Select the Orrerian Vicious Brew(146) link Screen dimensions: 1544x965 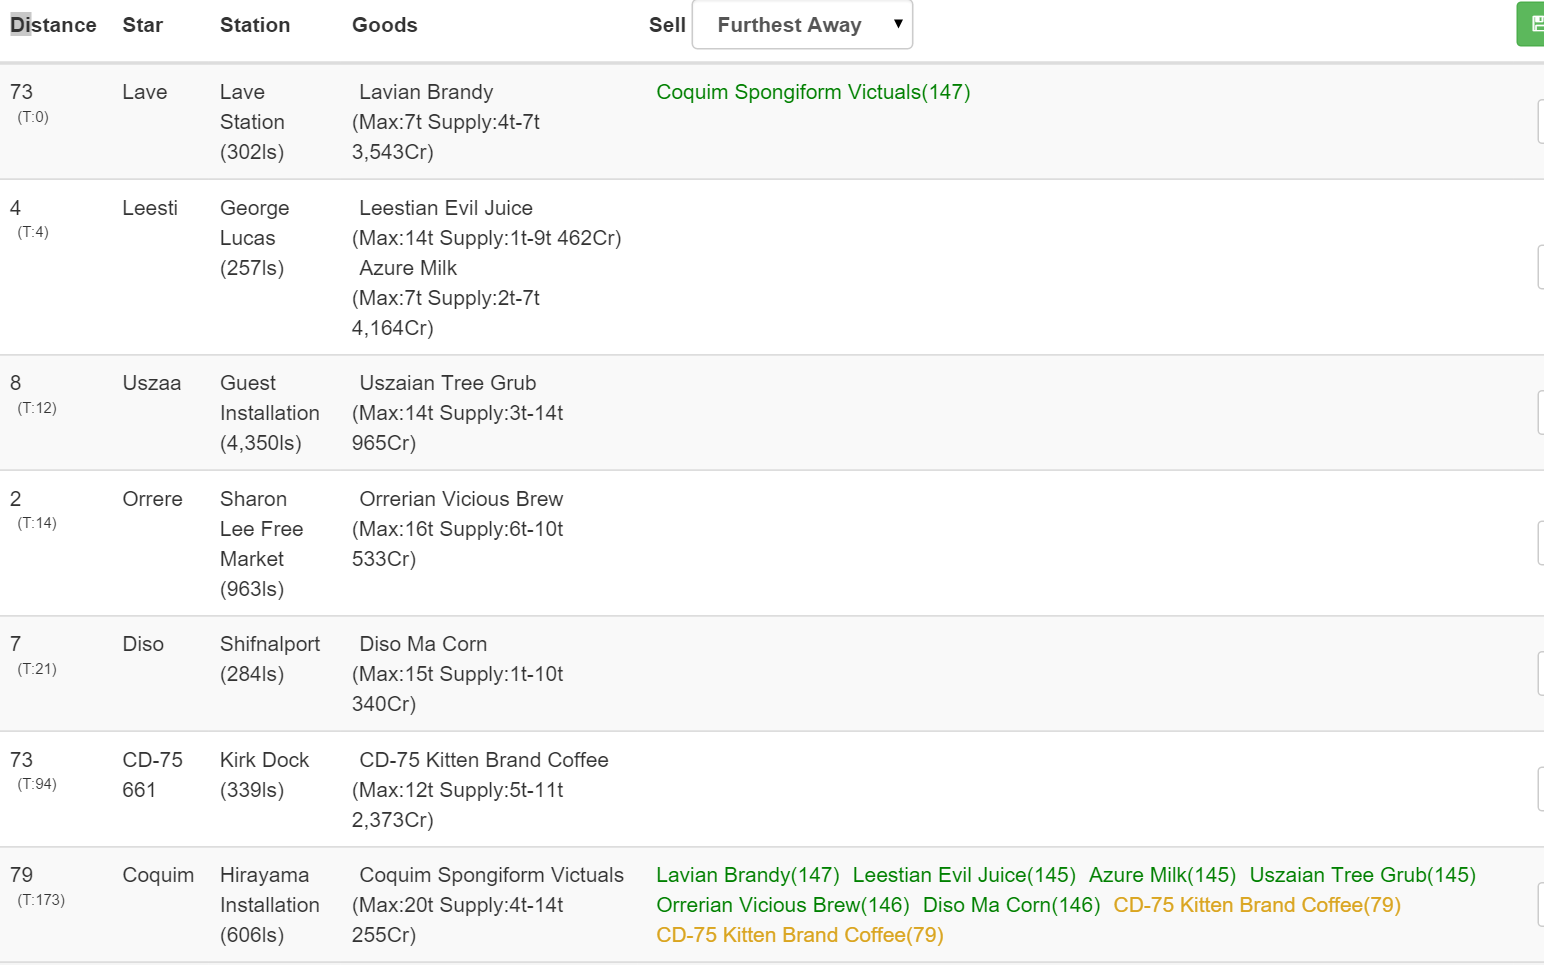point(782,905)
